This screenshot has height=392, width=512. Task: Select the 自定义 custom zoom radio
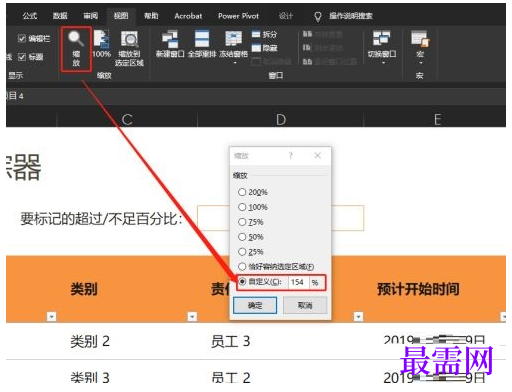pos(242,282)
